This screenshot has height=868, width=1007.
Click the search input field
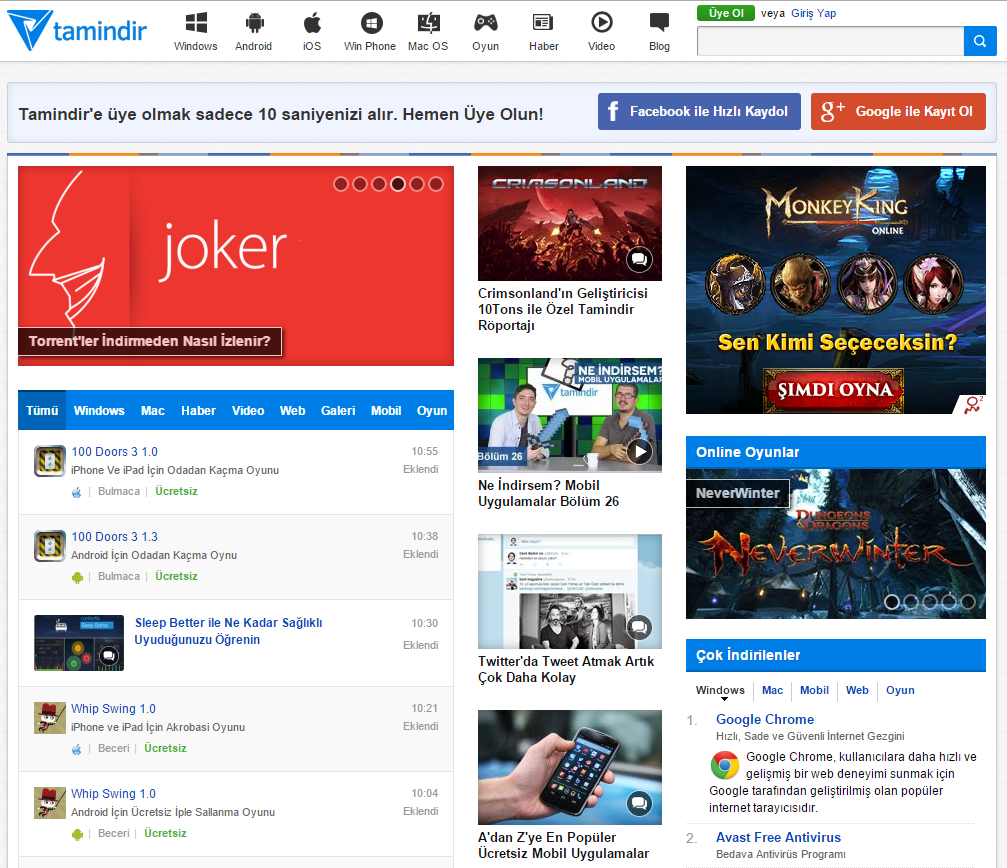click(830, 41)
